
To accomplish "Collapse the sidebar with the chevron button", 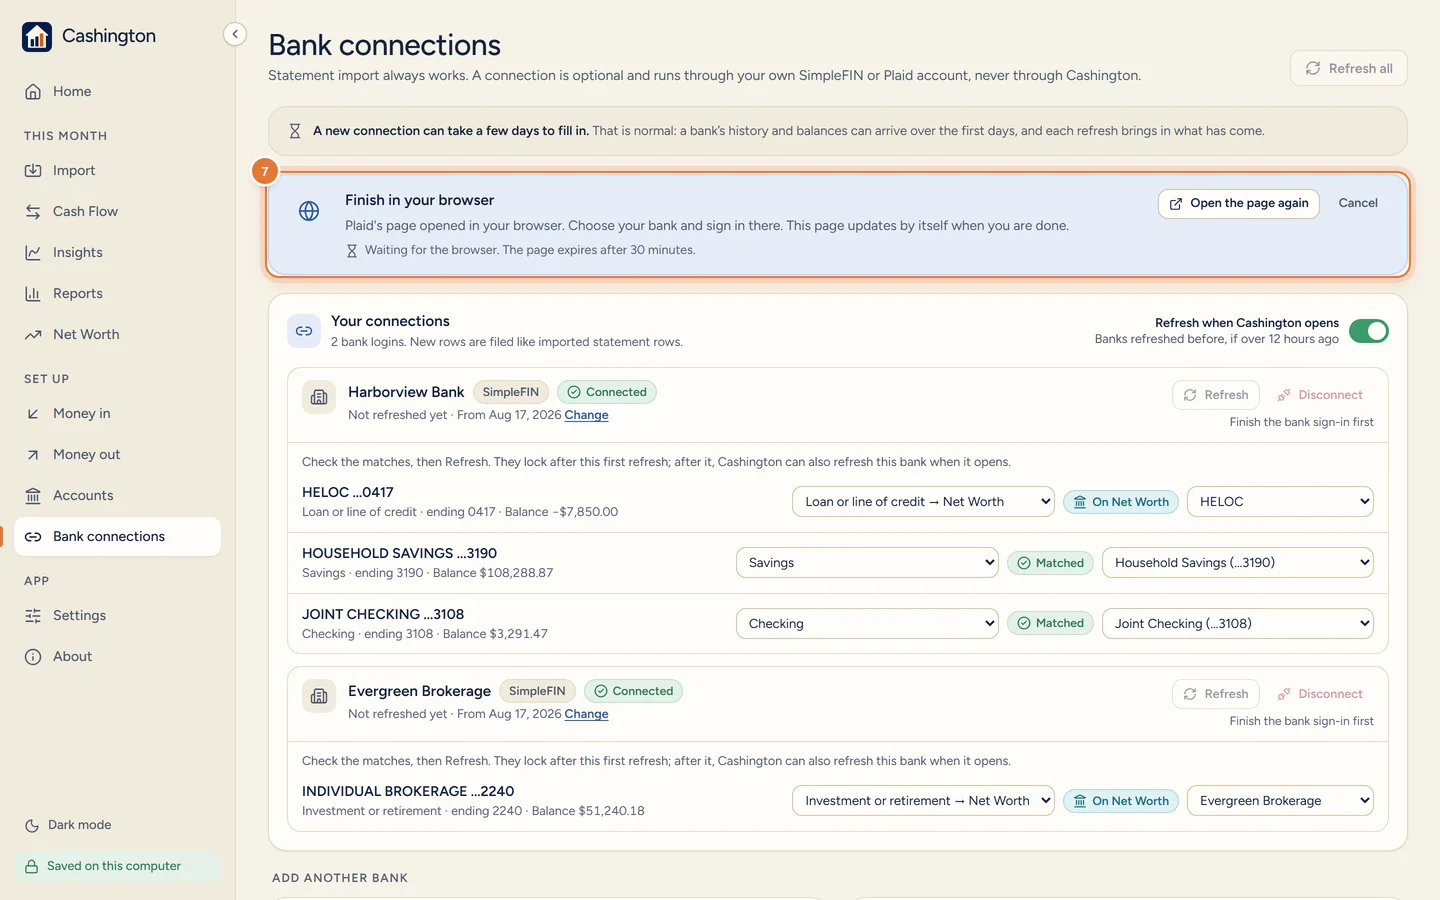I will [235, 34].
